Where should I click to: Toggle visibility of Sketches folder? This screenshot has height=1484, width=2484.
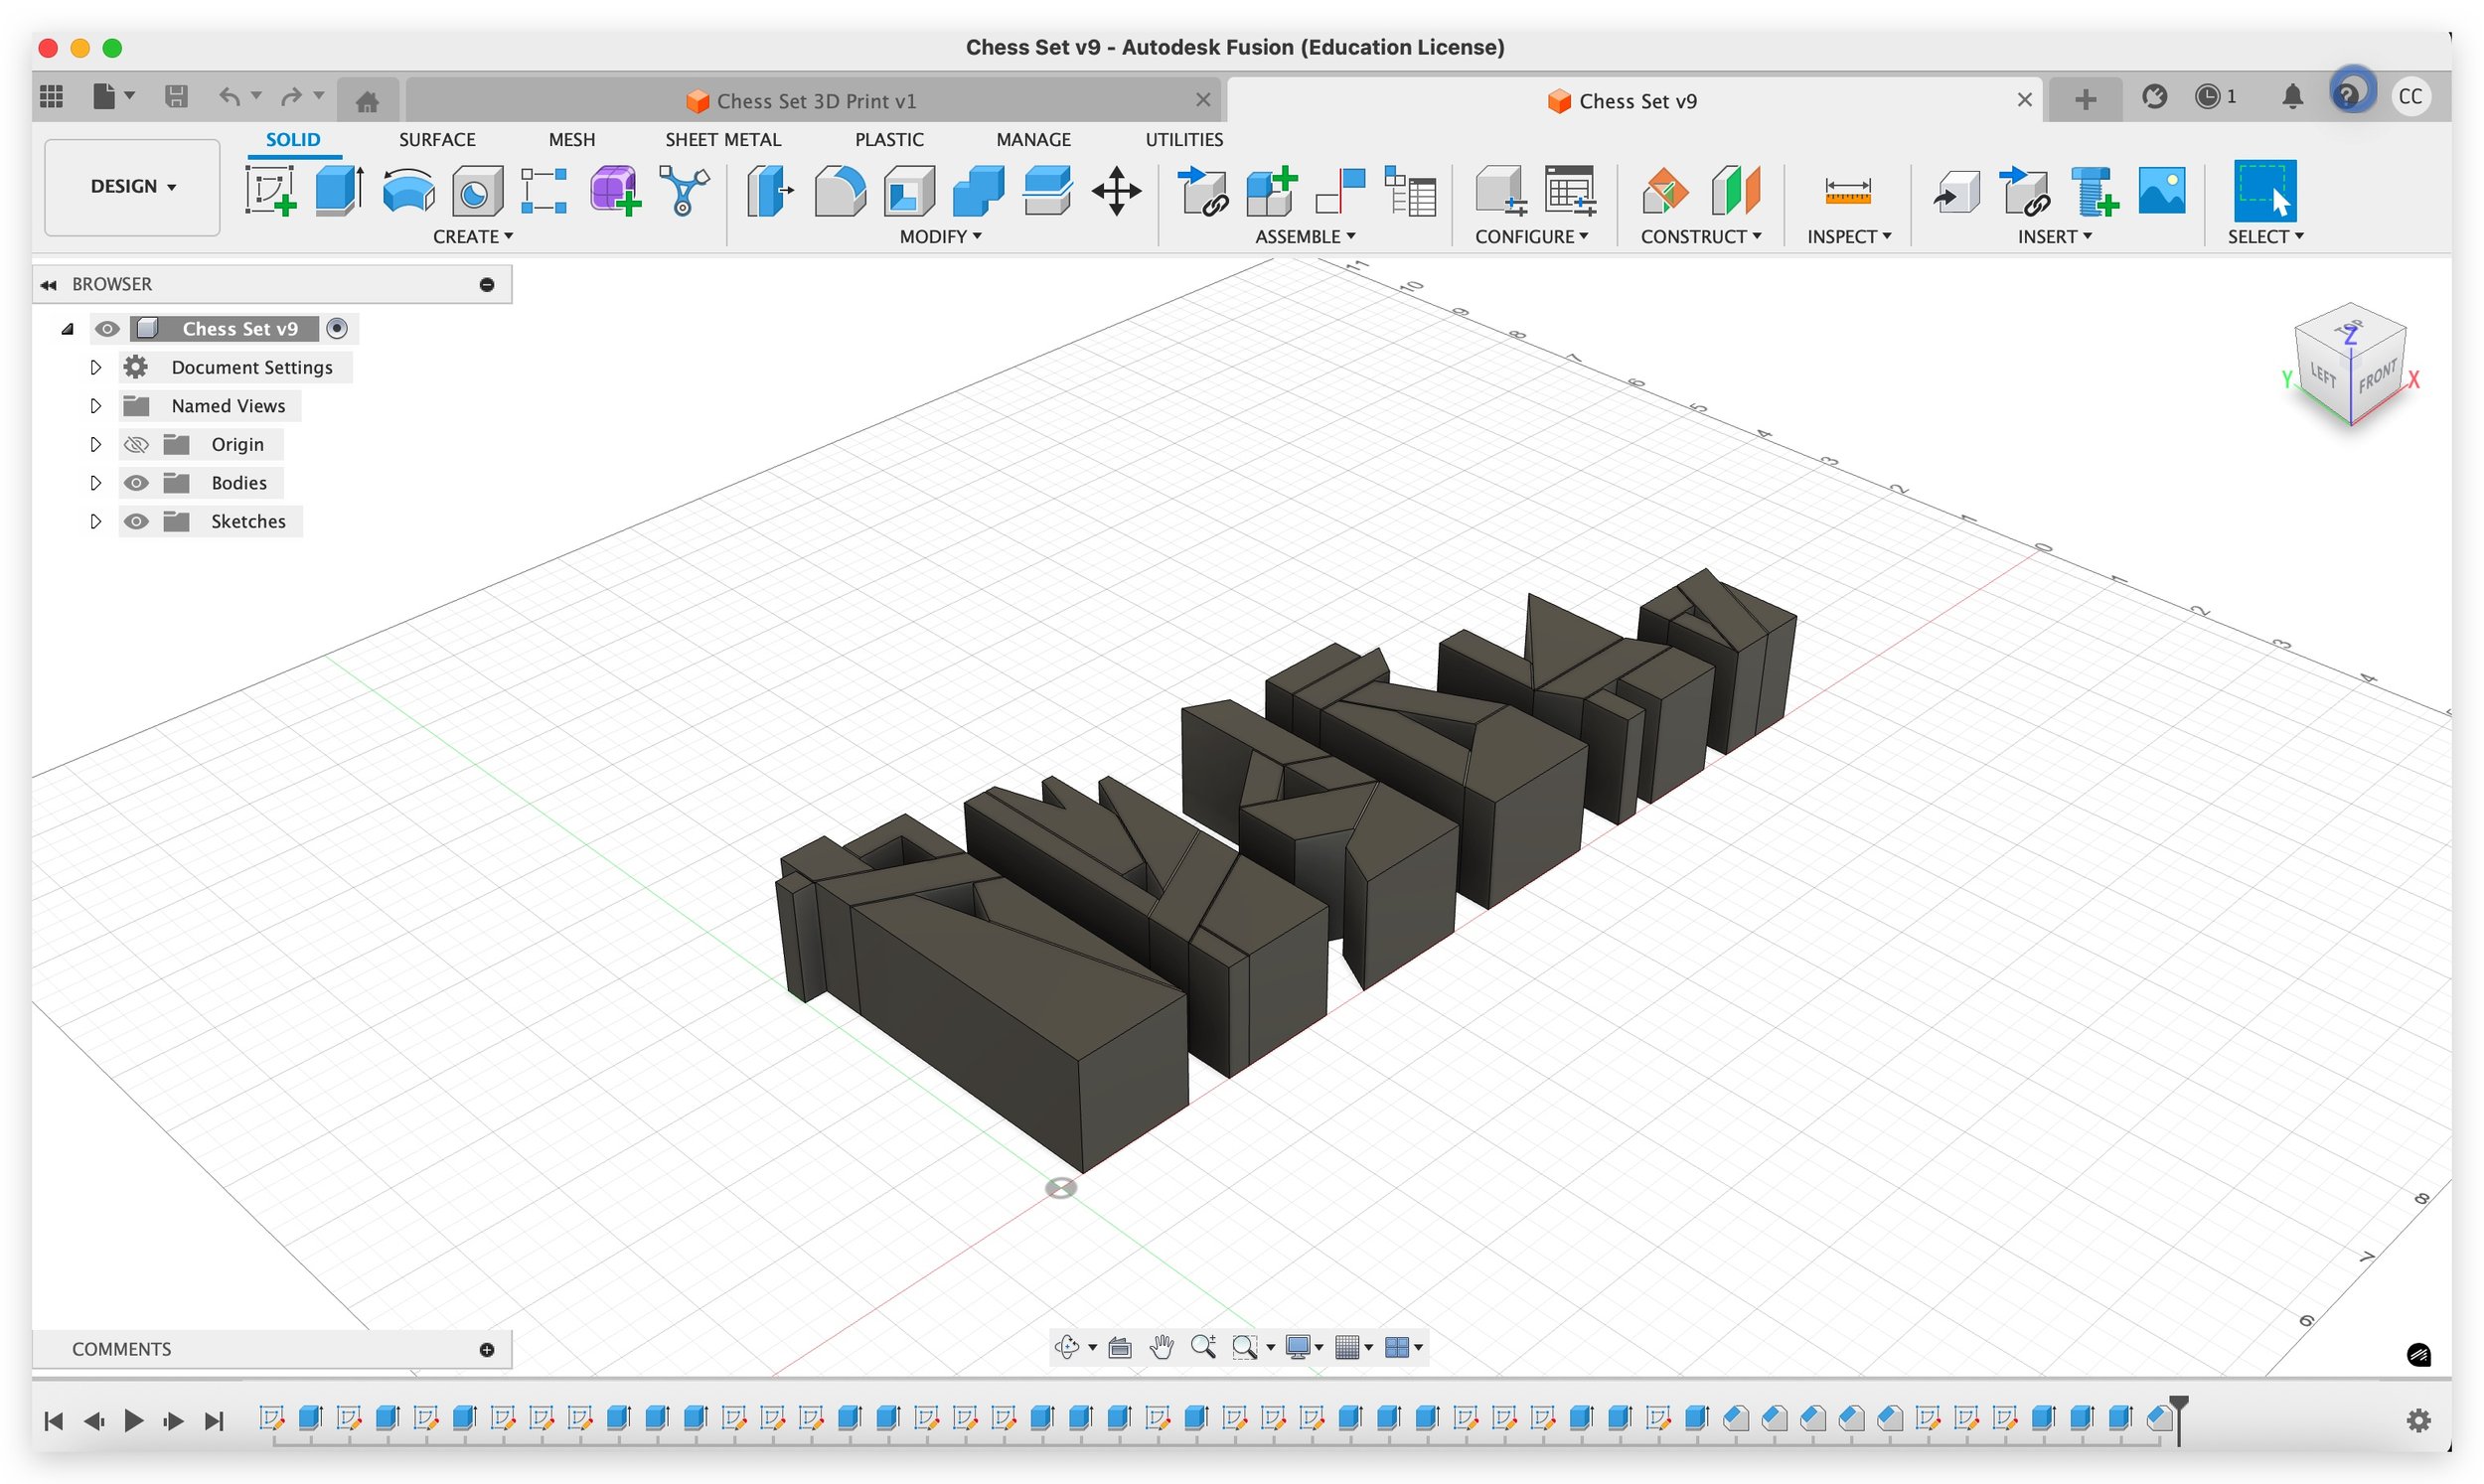tap(136, 521)
